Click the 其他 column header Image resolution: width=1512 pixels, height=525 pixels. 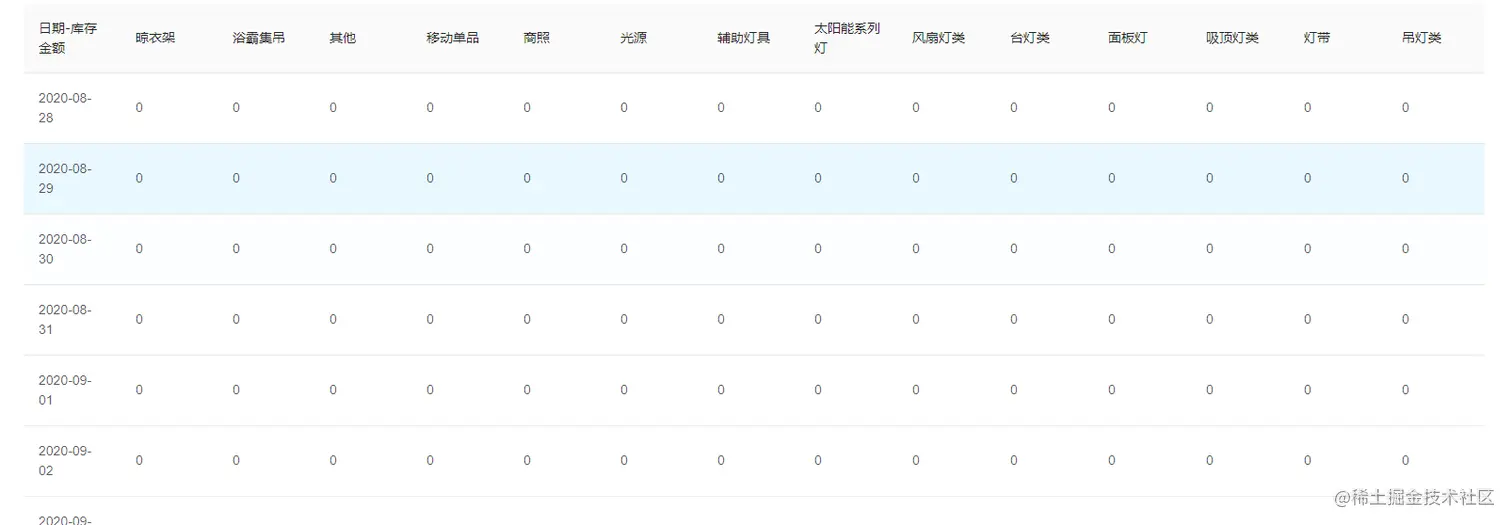coord(342,38)
